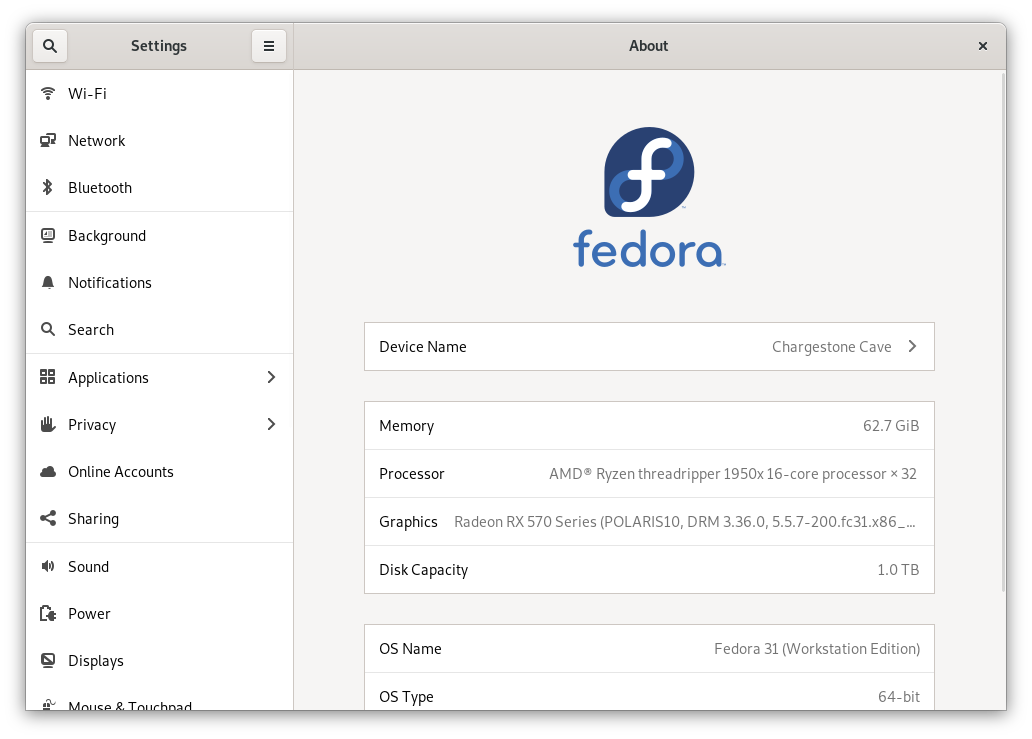Click the Graphics Radeon RX 570 value
Screen dimensions: 1032x739
[x=684, y=522]
